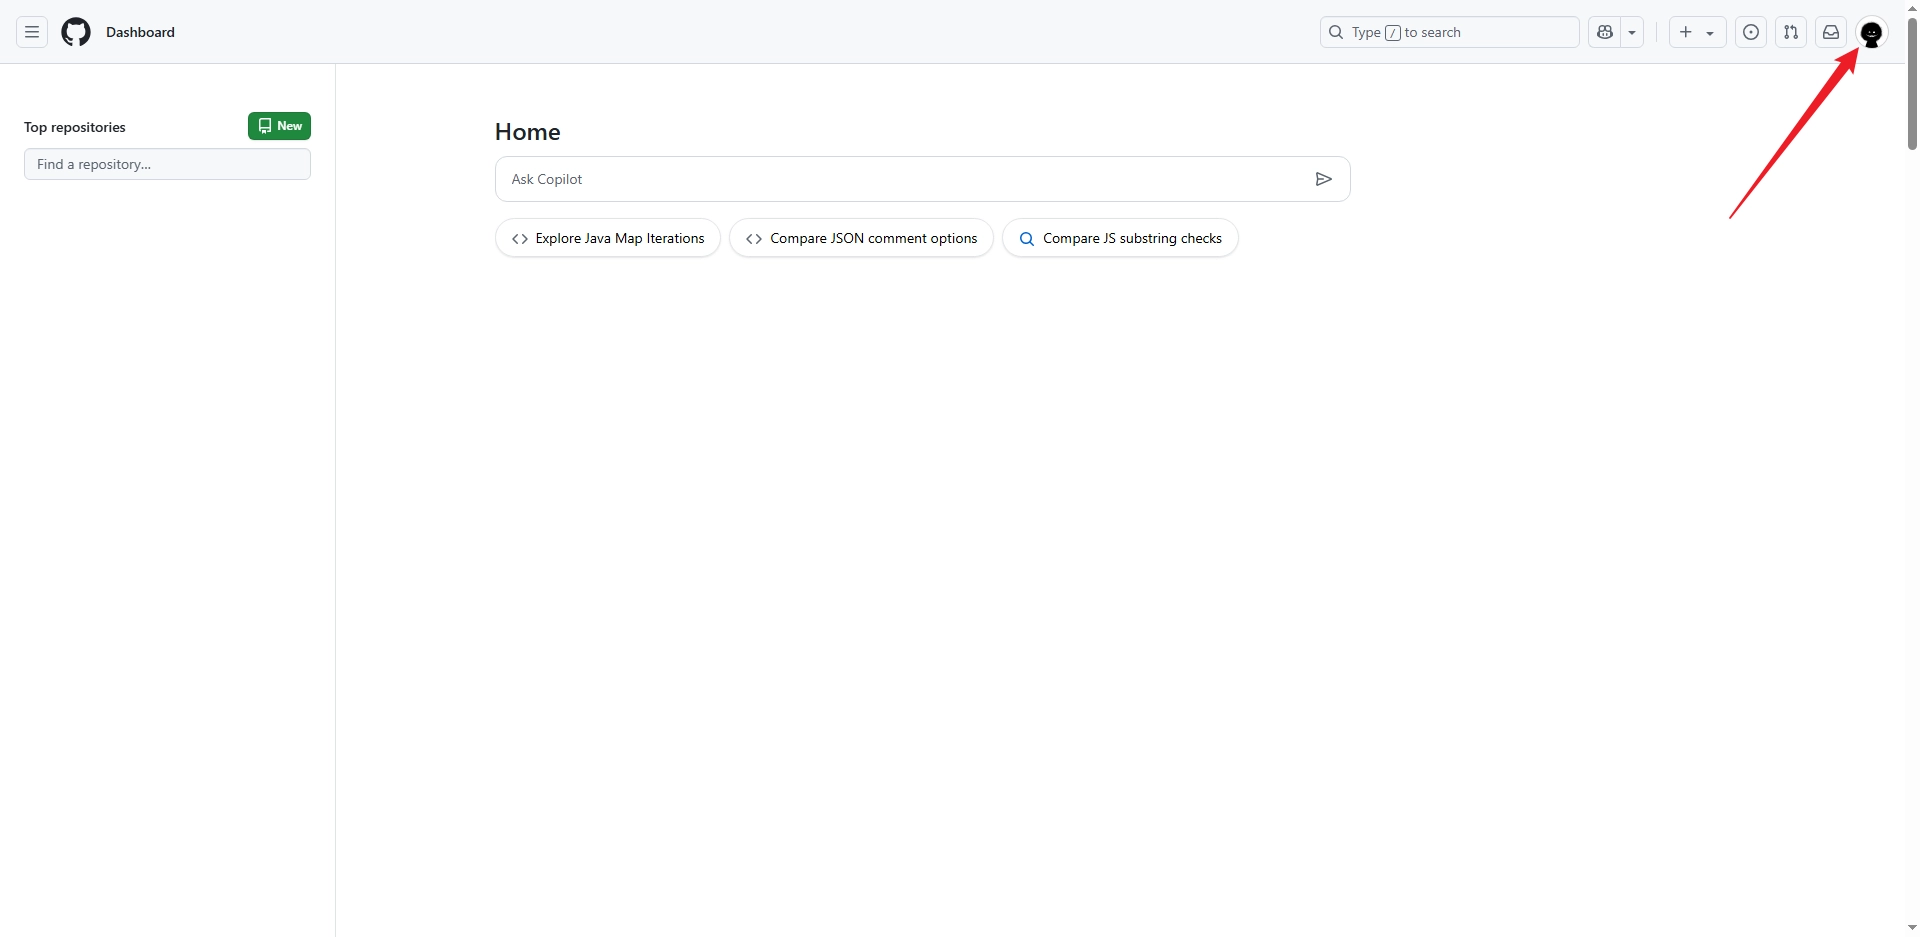Click the New repository button

click(279, 126)
